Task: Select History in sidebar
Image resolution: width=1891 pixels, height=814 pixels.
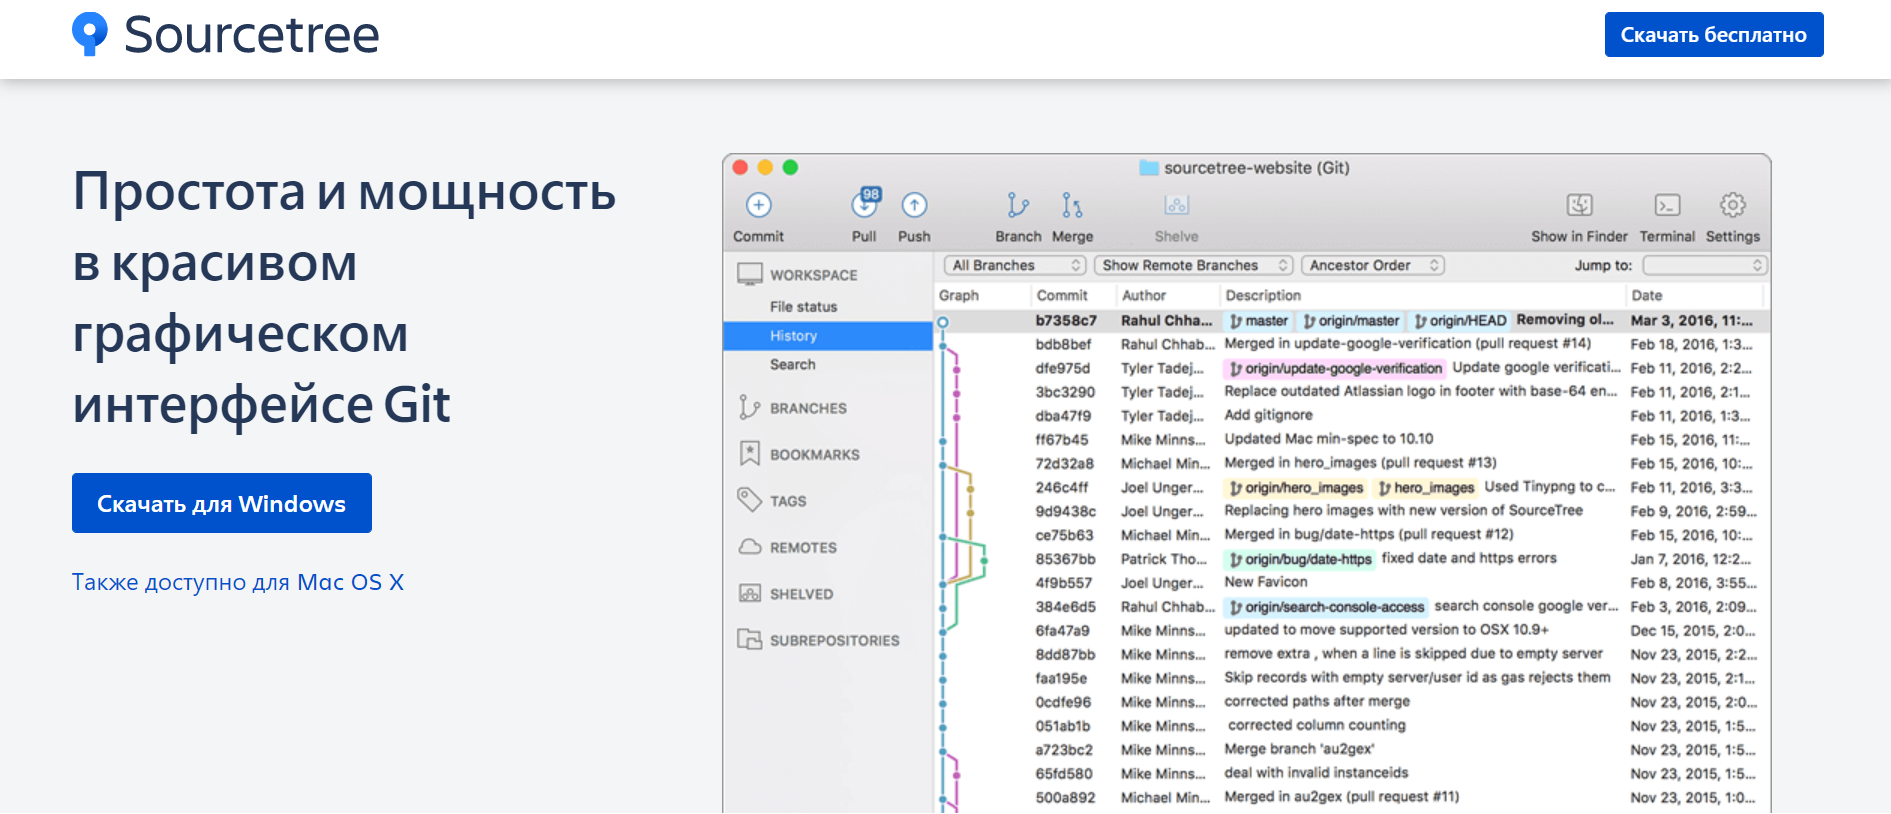Action: [x=827, y=336]
